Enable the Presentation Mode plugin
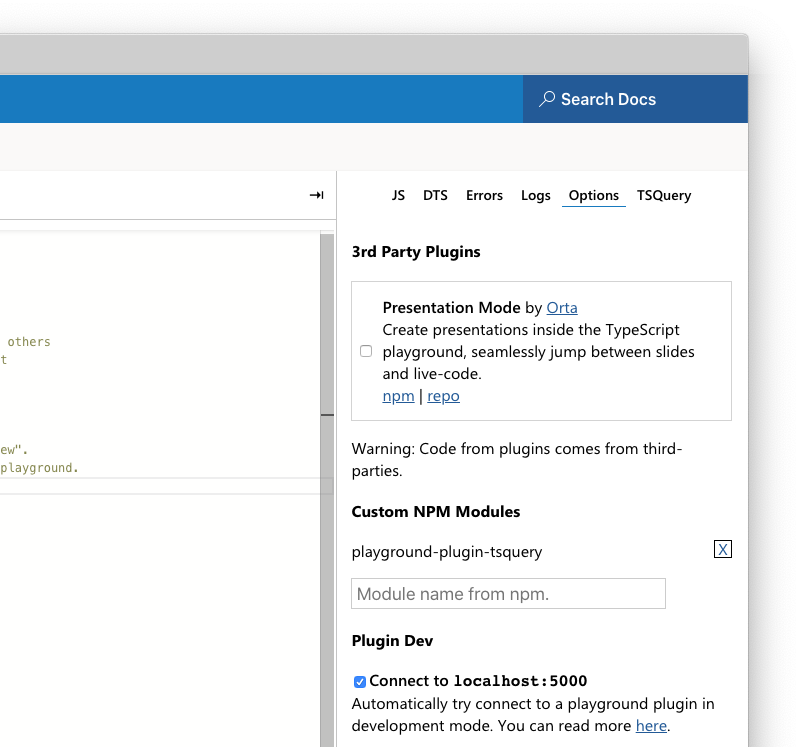 tap(366, 351)
